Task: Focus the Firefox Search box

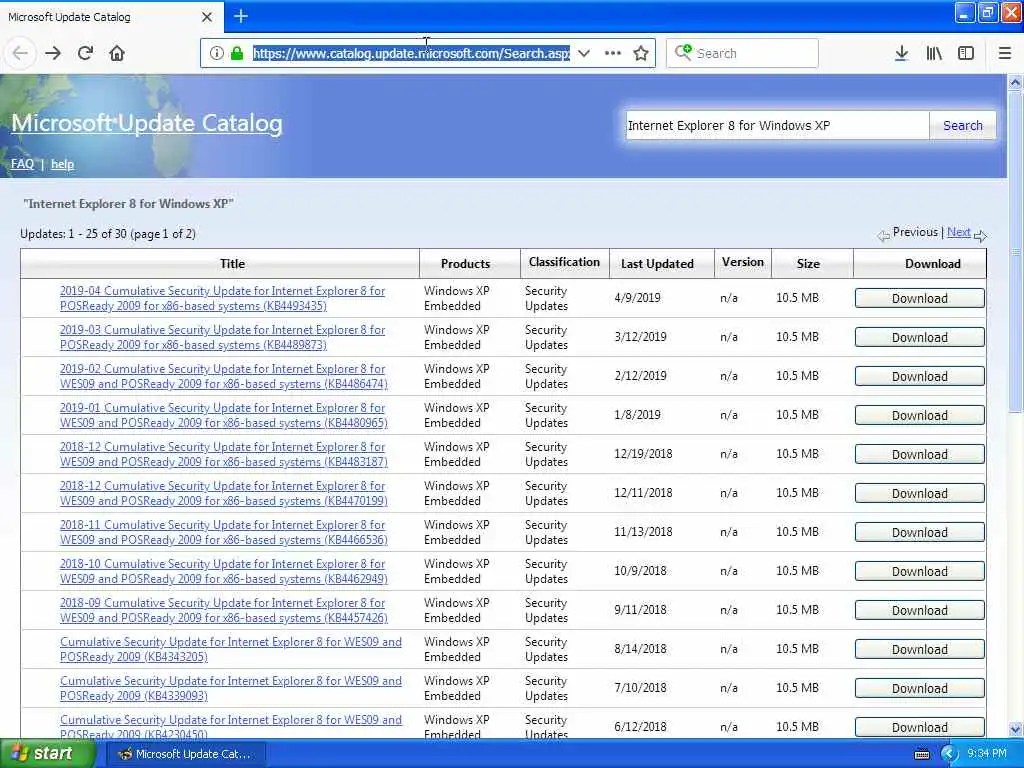Action: 742,53
